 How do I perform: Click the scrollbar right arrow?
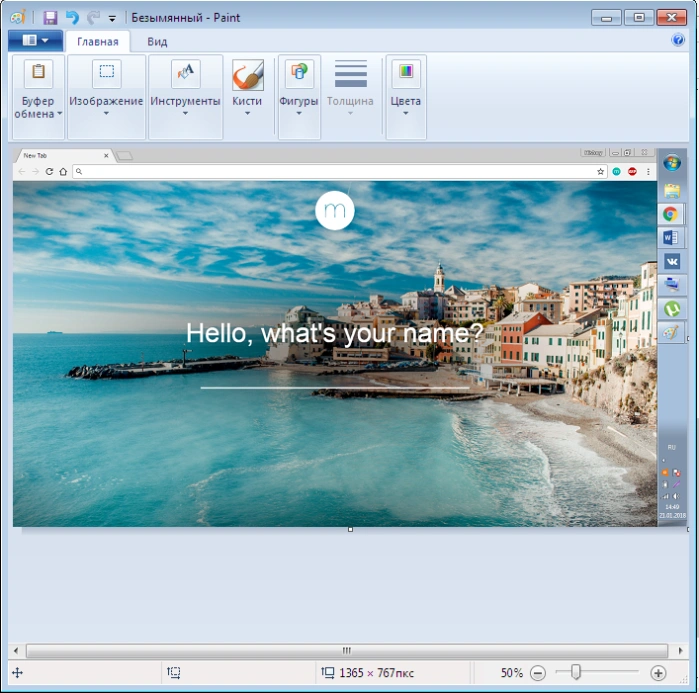pyautogui.click(x=680, y=651)
